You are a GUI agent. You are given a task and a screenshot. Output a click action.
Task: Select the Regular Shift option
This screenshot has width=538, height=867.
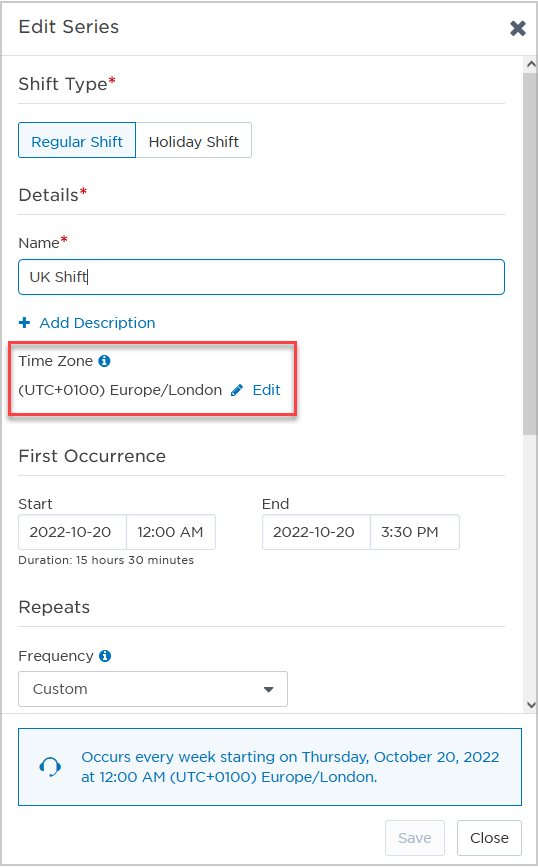pyautogui.click(x=77, y=140)
